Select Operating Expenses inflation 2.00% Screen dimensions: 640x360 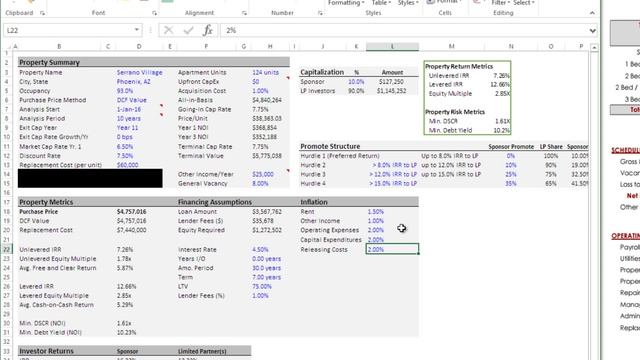point(376,230)
